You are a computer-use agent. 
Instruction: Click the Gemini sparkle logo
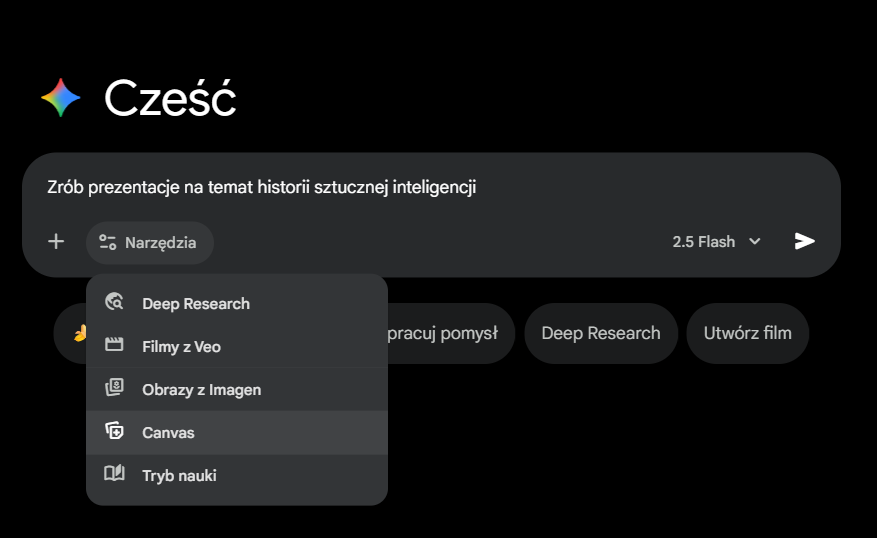61,97
